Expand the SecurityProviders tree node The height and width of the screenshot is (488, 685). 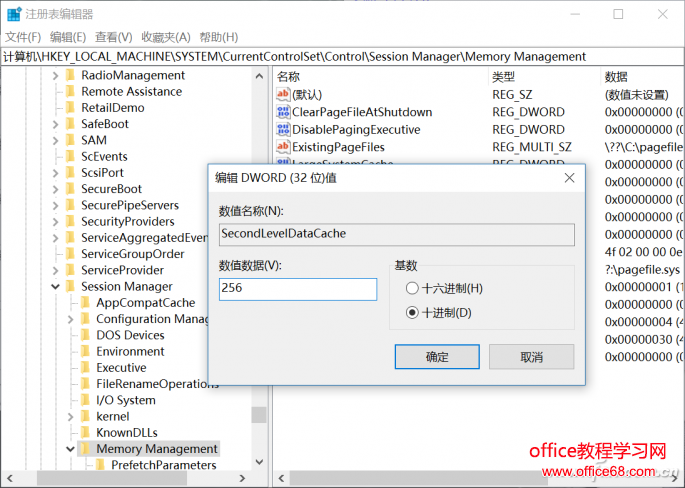55,222
